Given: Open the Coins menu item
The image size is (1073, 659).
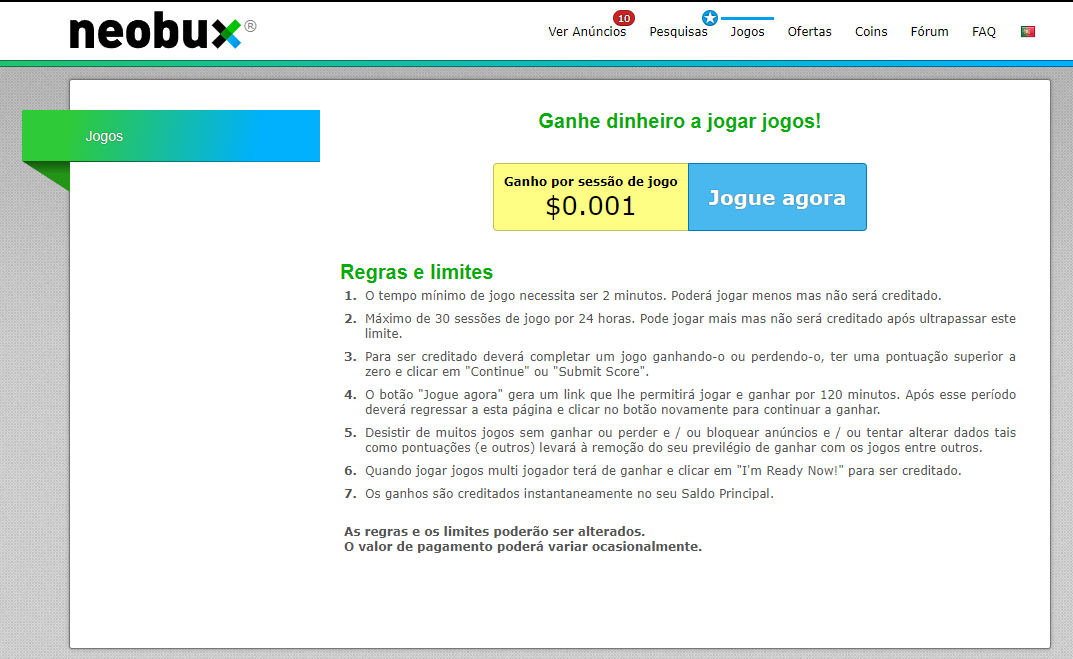Looking at the screenshot, I should pos(871,31).
